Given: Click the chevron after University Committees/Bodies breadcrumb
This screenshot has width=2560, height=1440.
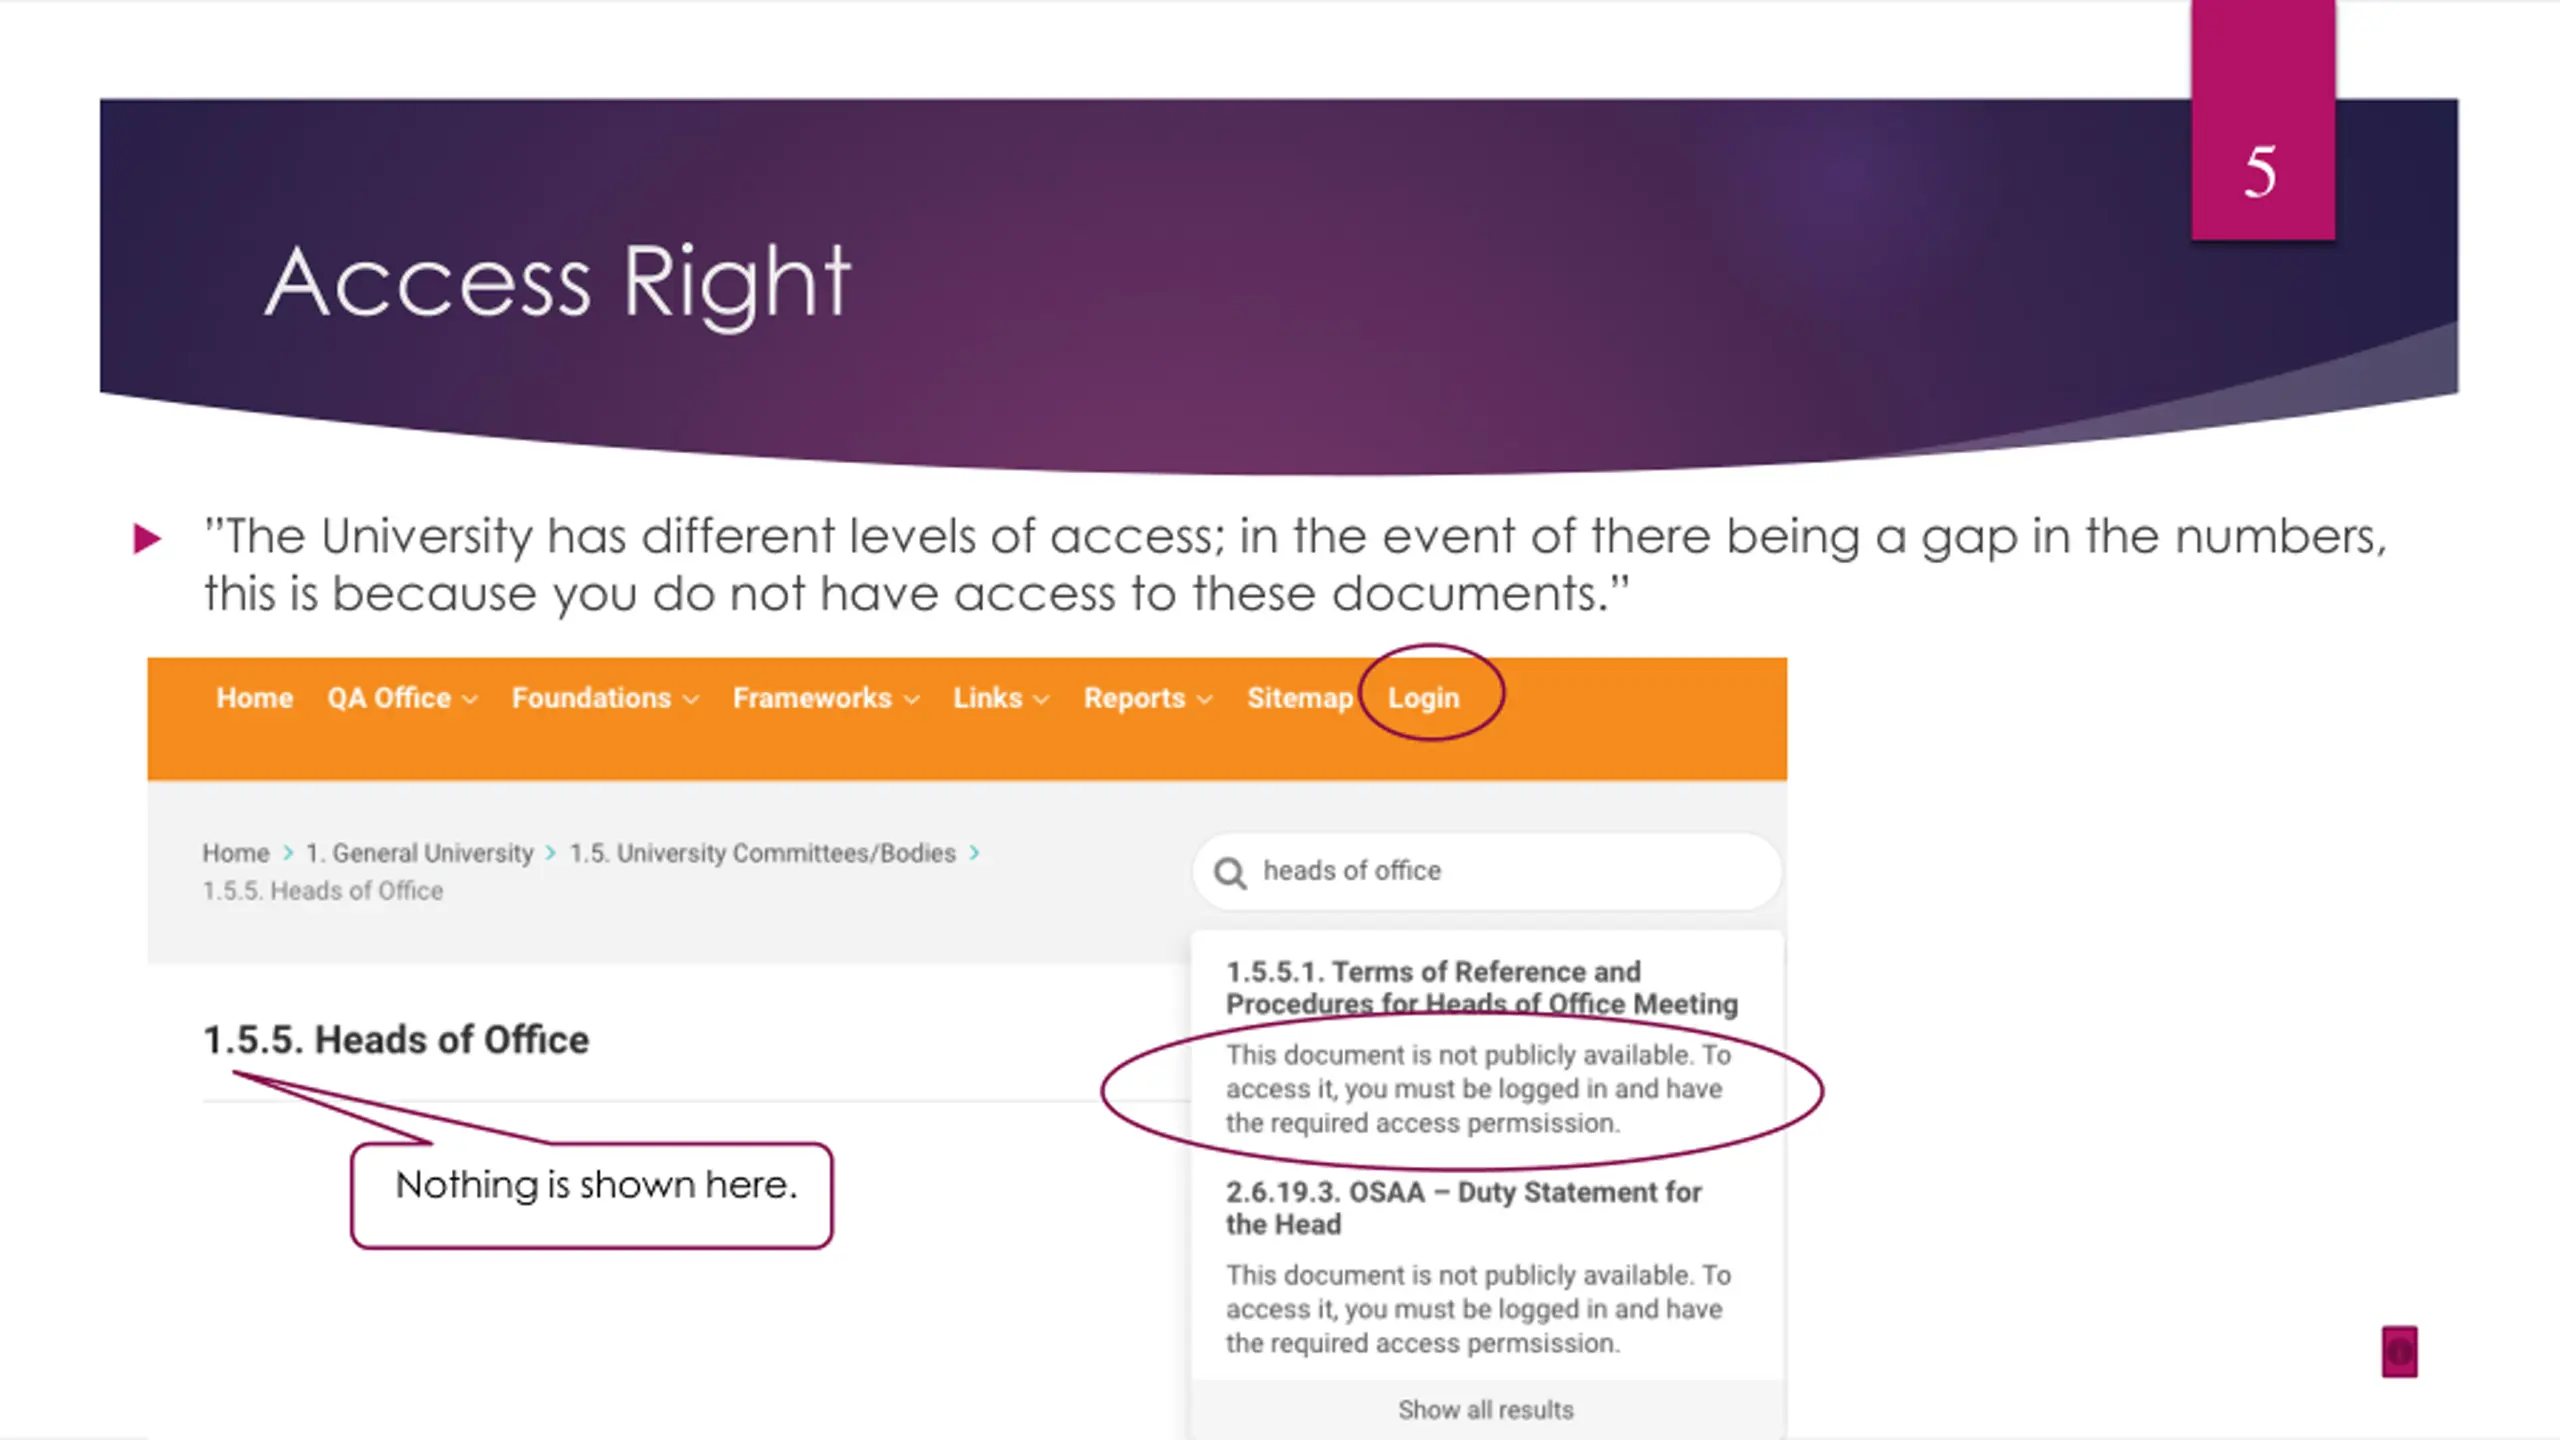Looking at the screenshot, I should coord(974,853).
